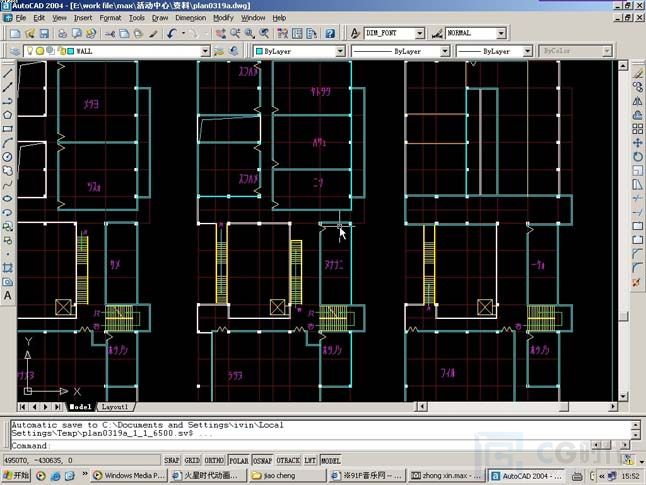The width and height of the screenshot is (646, 485).
Task: Switch to the Model tab
Action: pyautogui.click(x=80, y=407)
